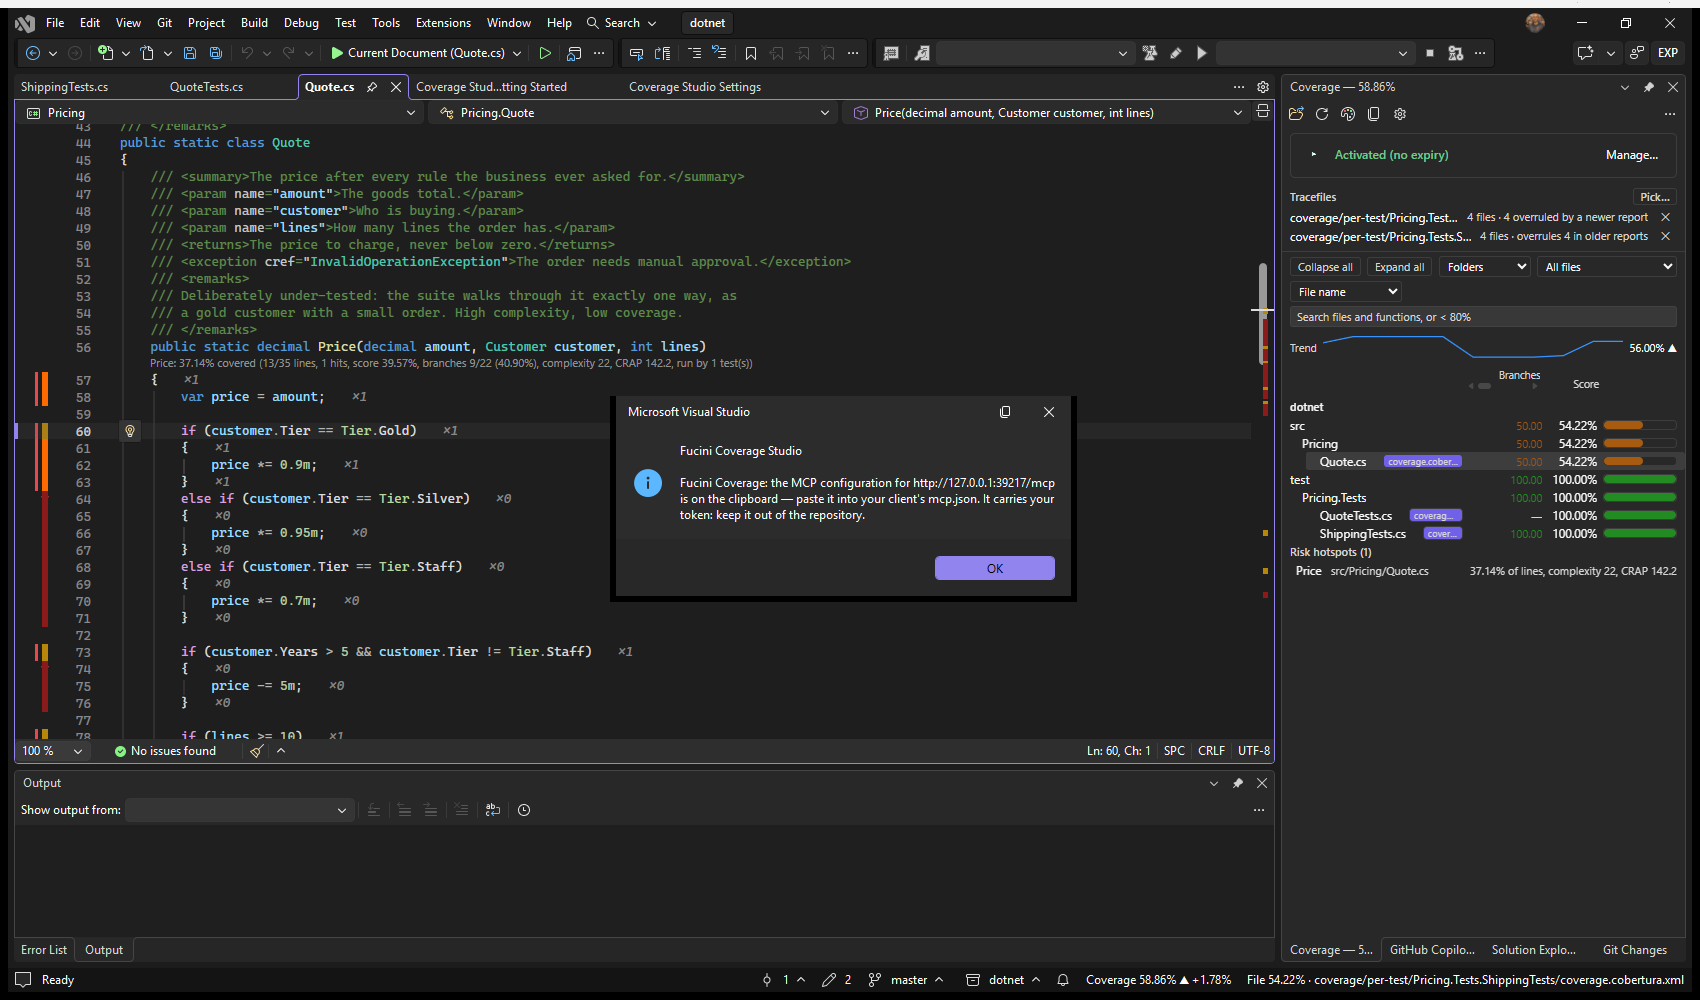
Task: Click Start Without Debugging play outline icon
Action: pos(545,53)
